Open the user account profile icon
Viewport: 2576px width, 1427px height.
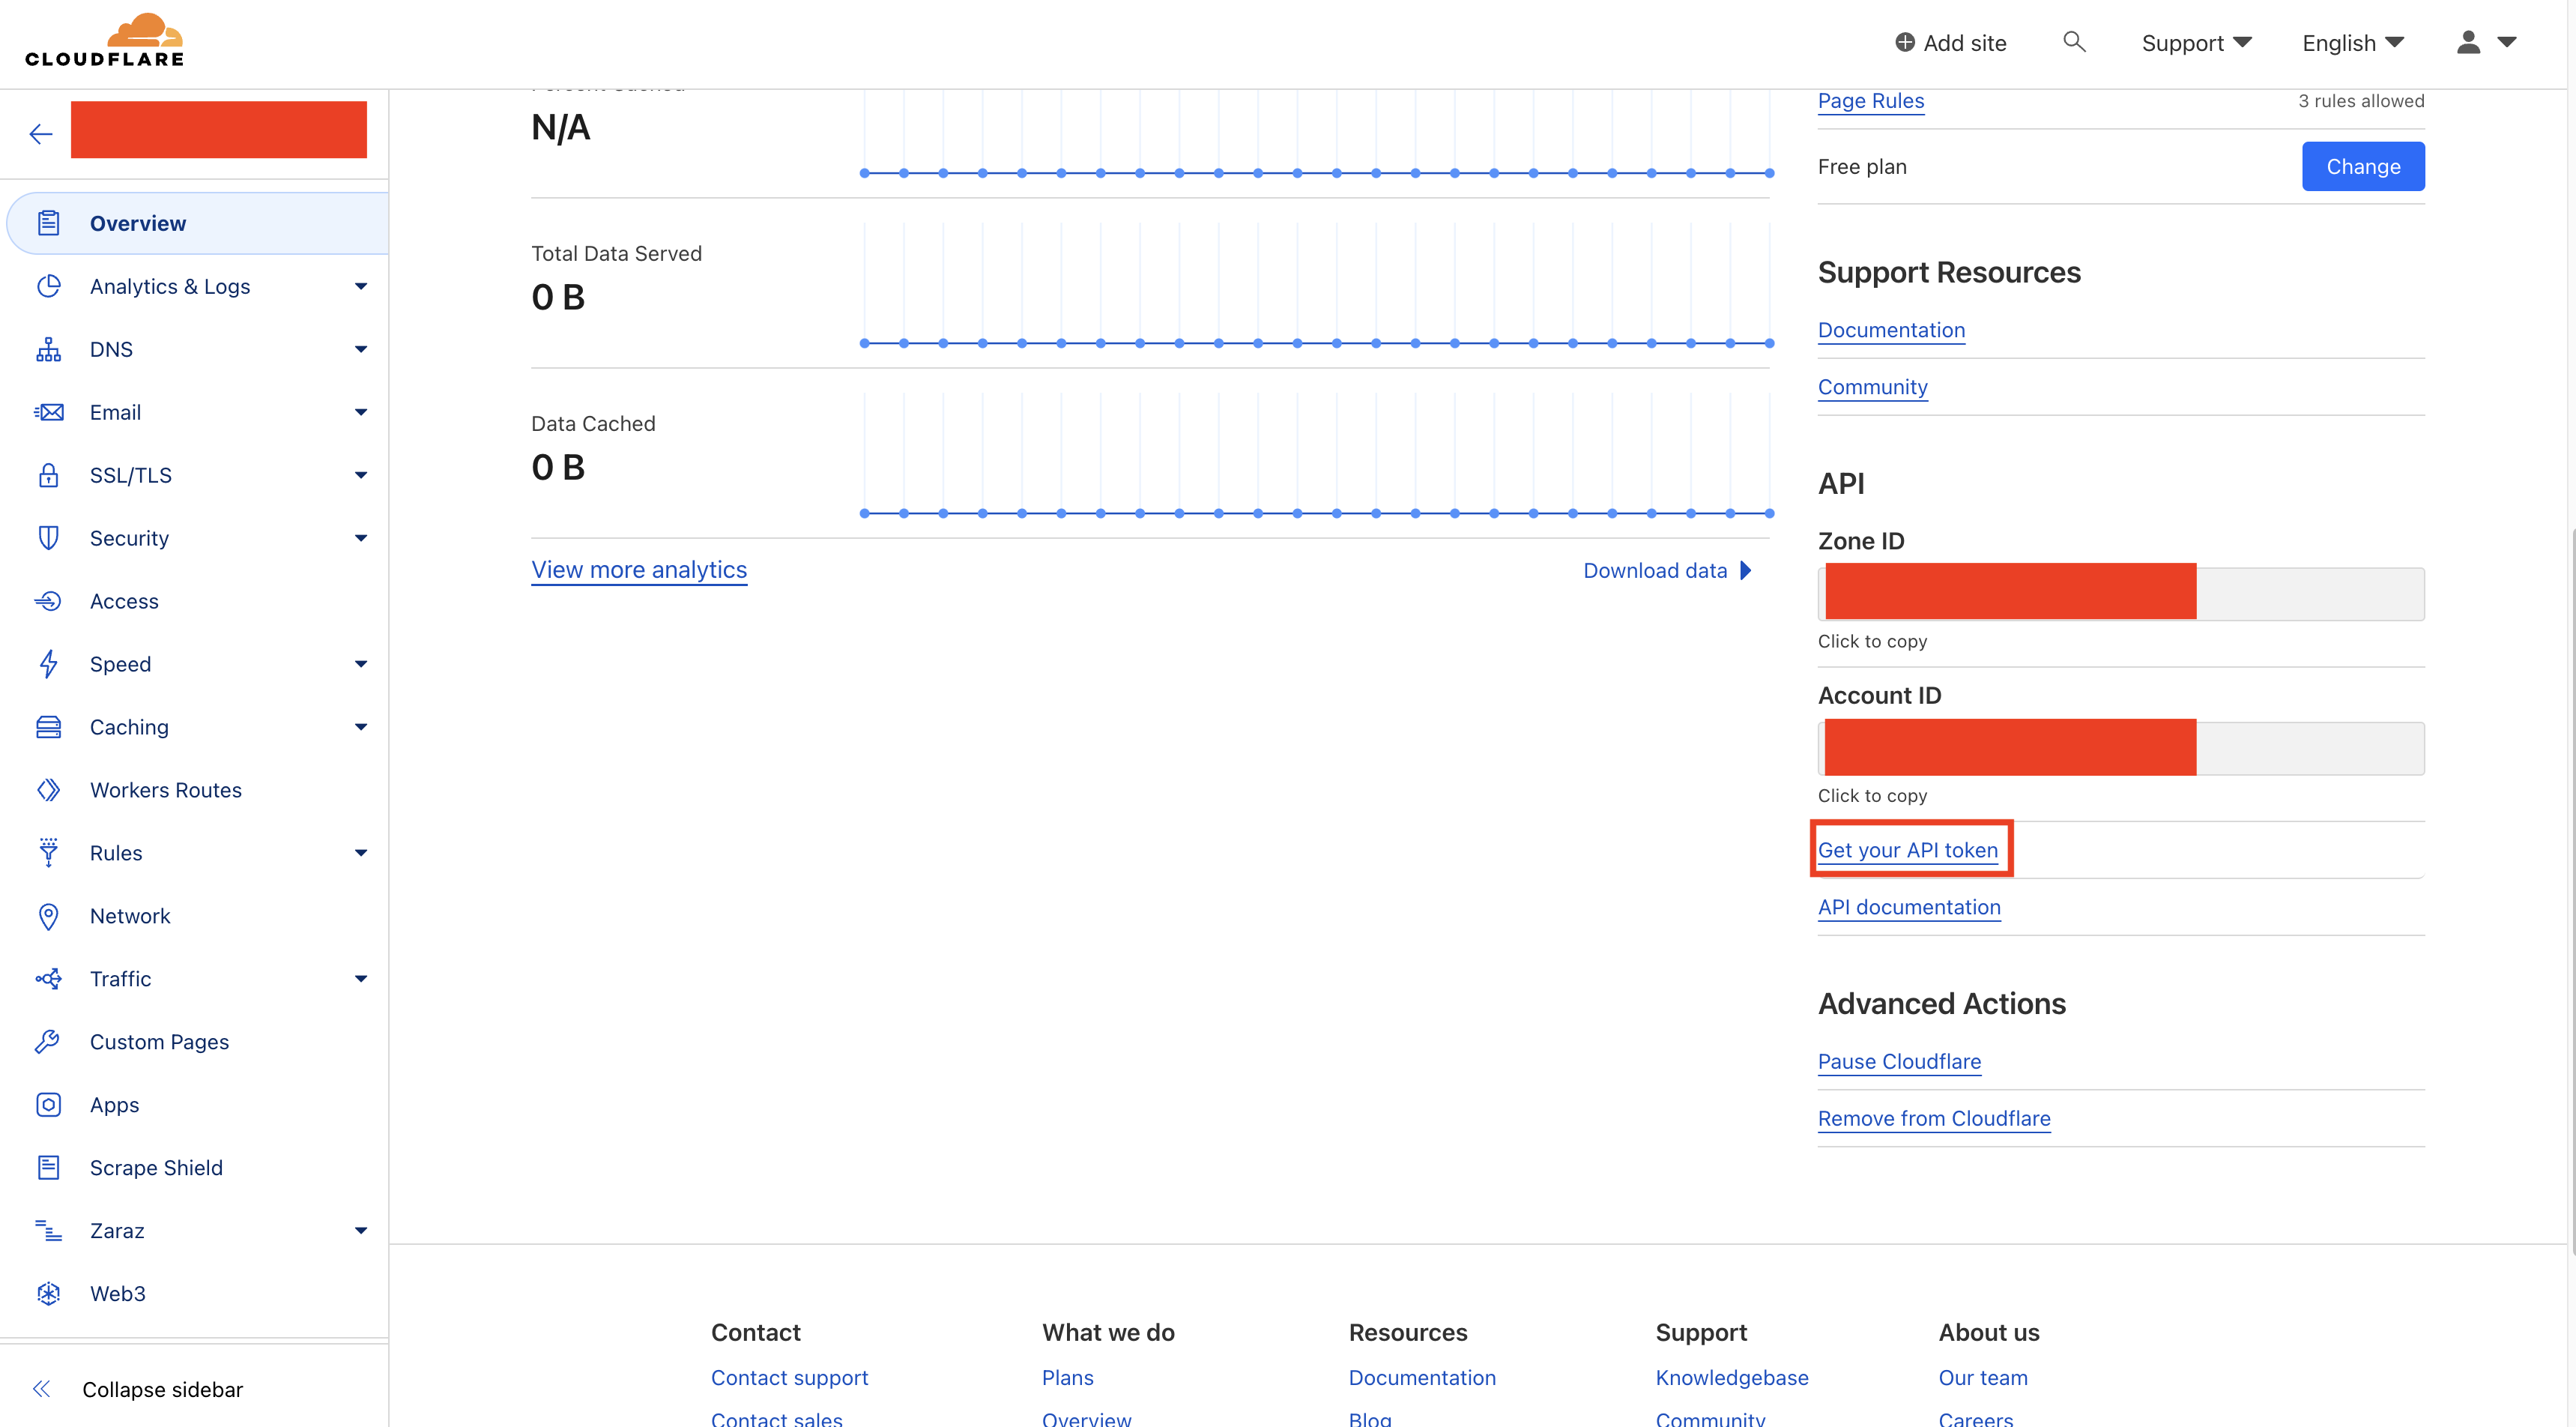[x=2468, y=42]
